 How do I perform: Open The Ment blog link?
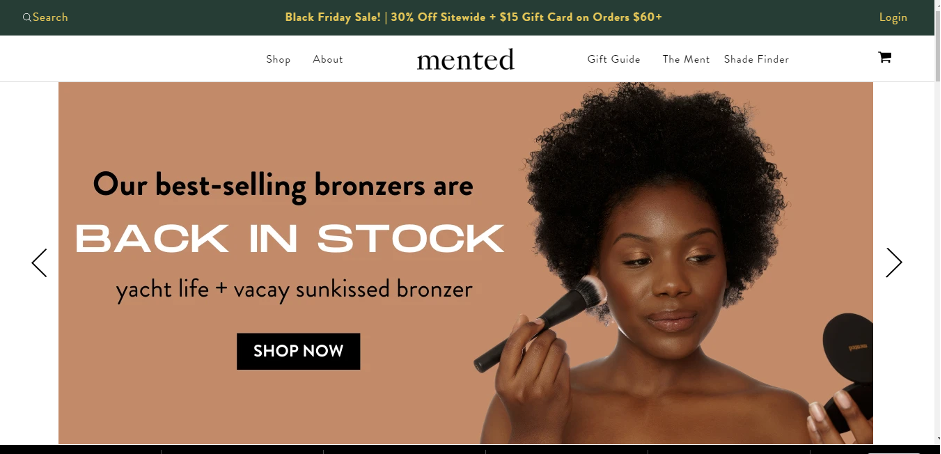pos(686,59)
